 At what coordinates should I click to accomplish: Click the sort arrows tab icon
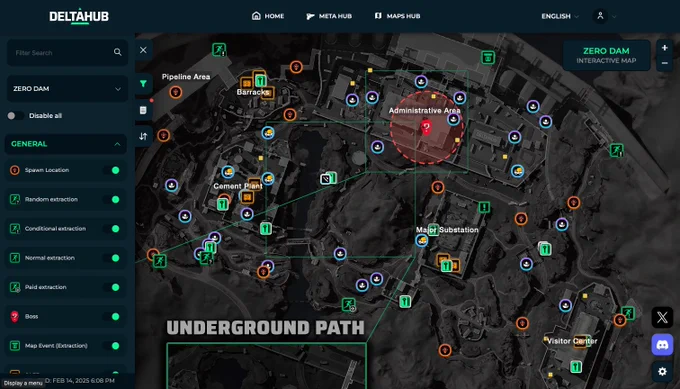(x=143, y=136)
